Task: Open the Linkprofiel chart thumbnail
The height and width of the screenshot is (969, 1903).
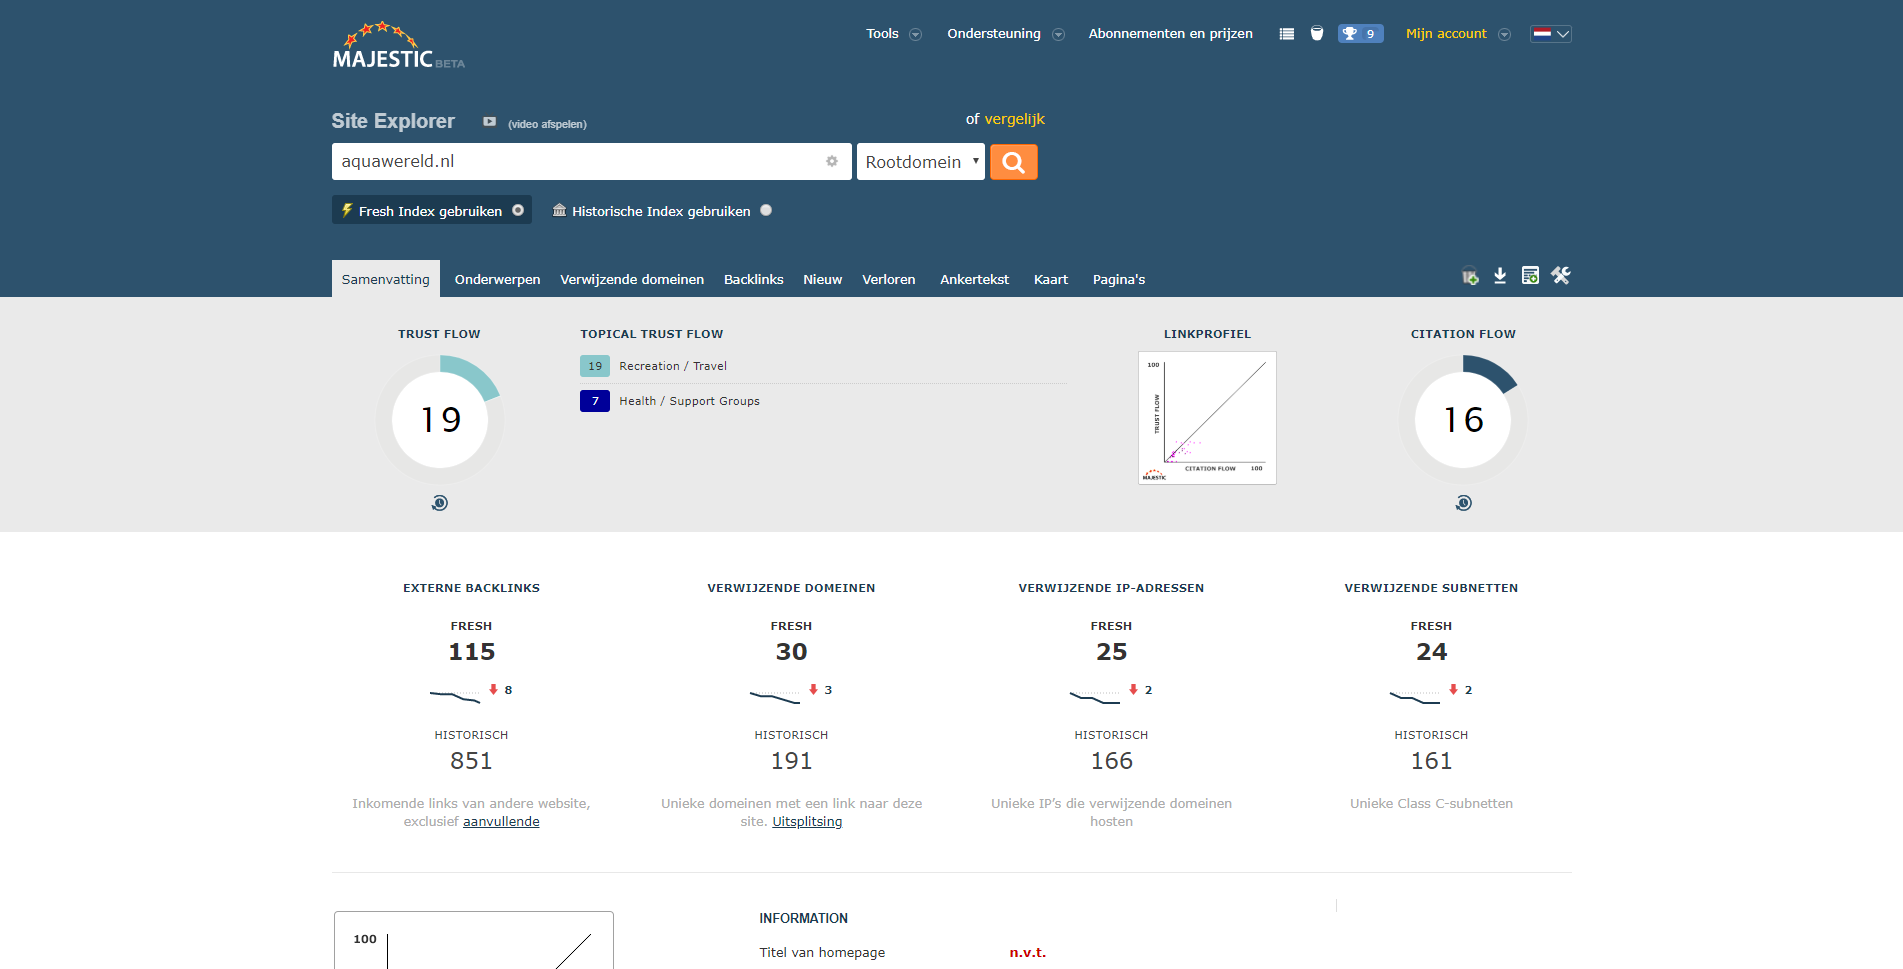Action: coord(1207,418)
